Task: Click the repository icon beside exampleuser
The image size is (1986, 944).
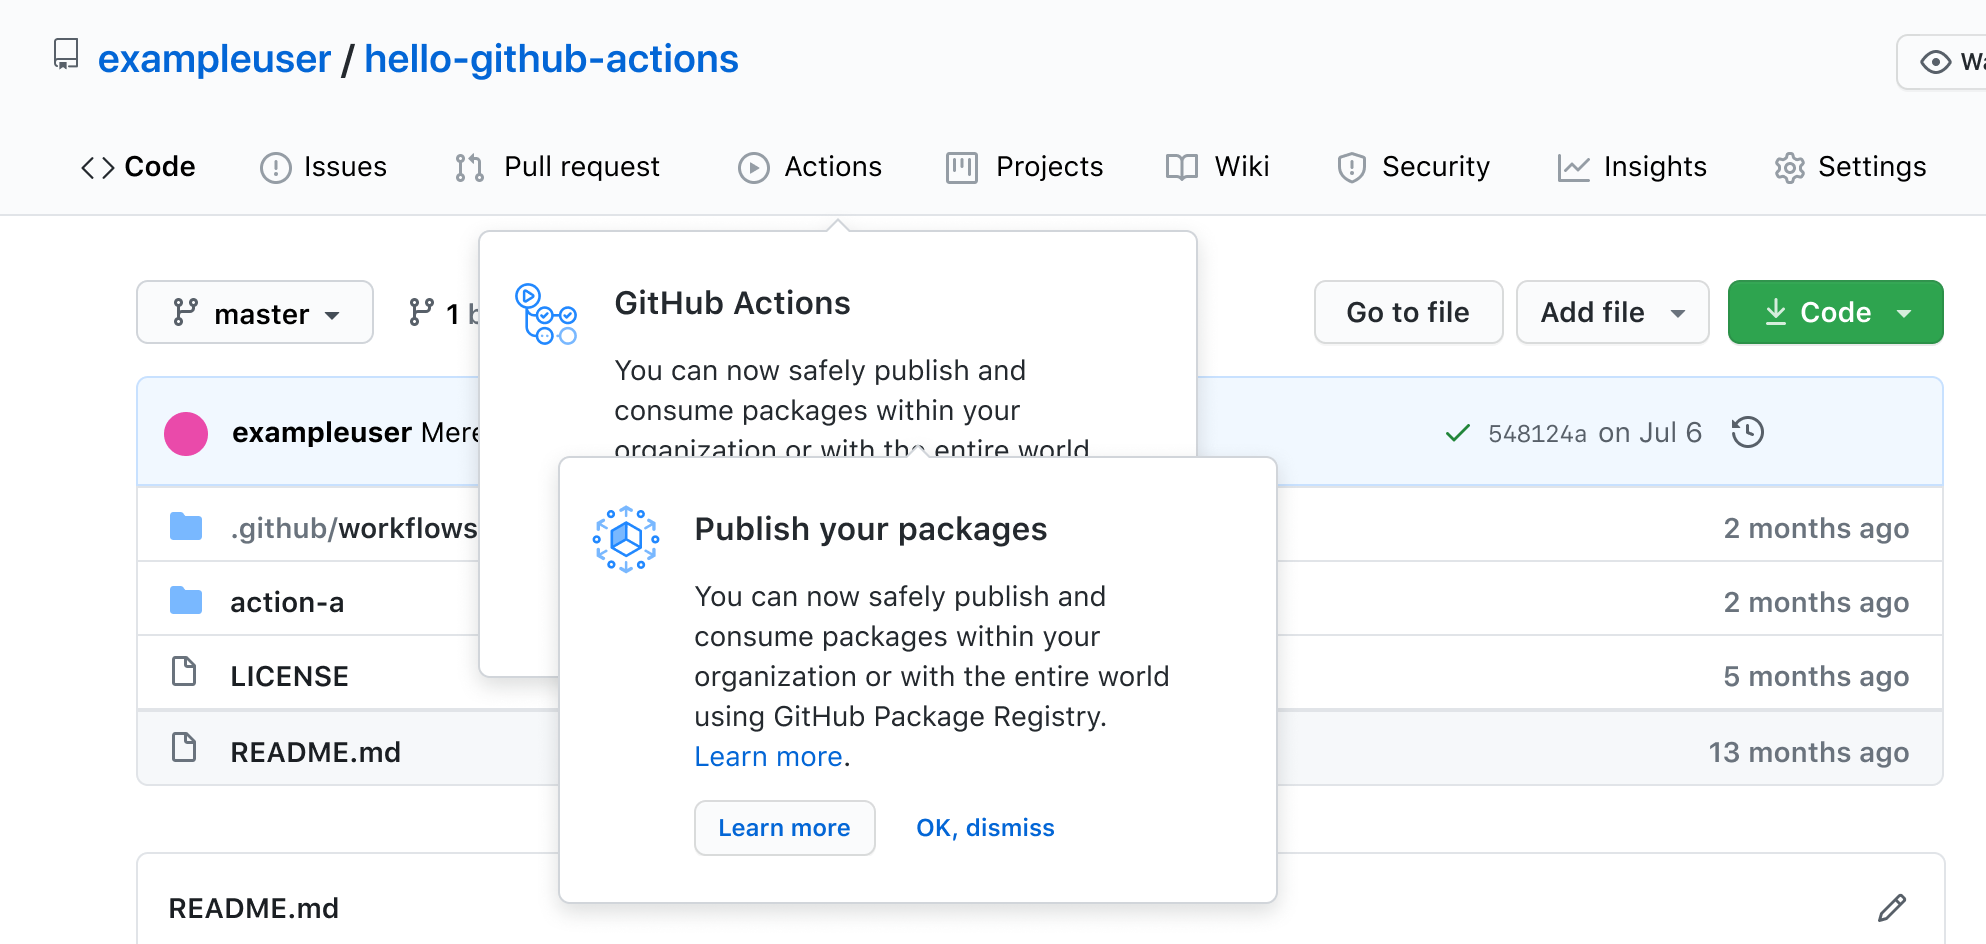Action: 66,55
